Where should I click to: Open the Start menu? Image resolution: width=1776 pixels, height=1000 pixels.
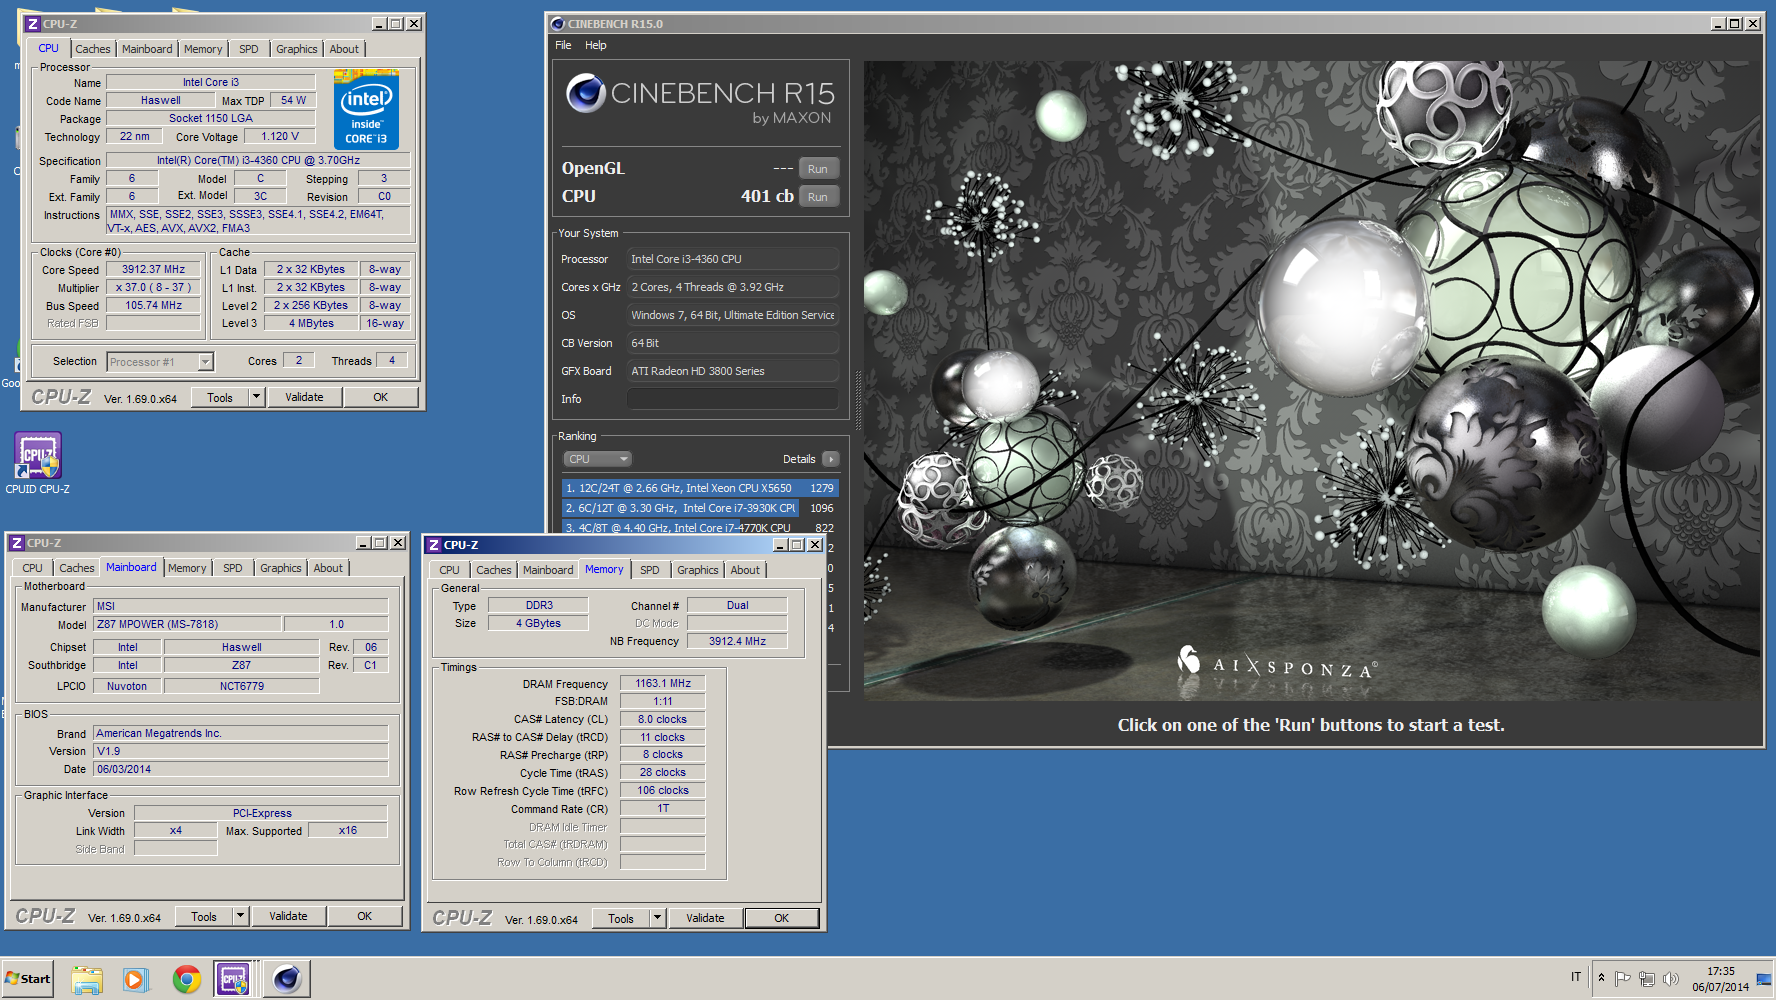tap(28, 979)
